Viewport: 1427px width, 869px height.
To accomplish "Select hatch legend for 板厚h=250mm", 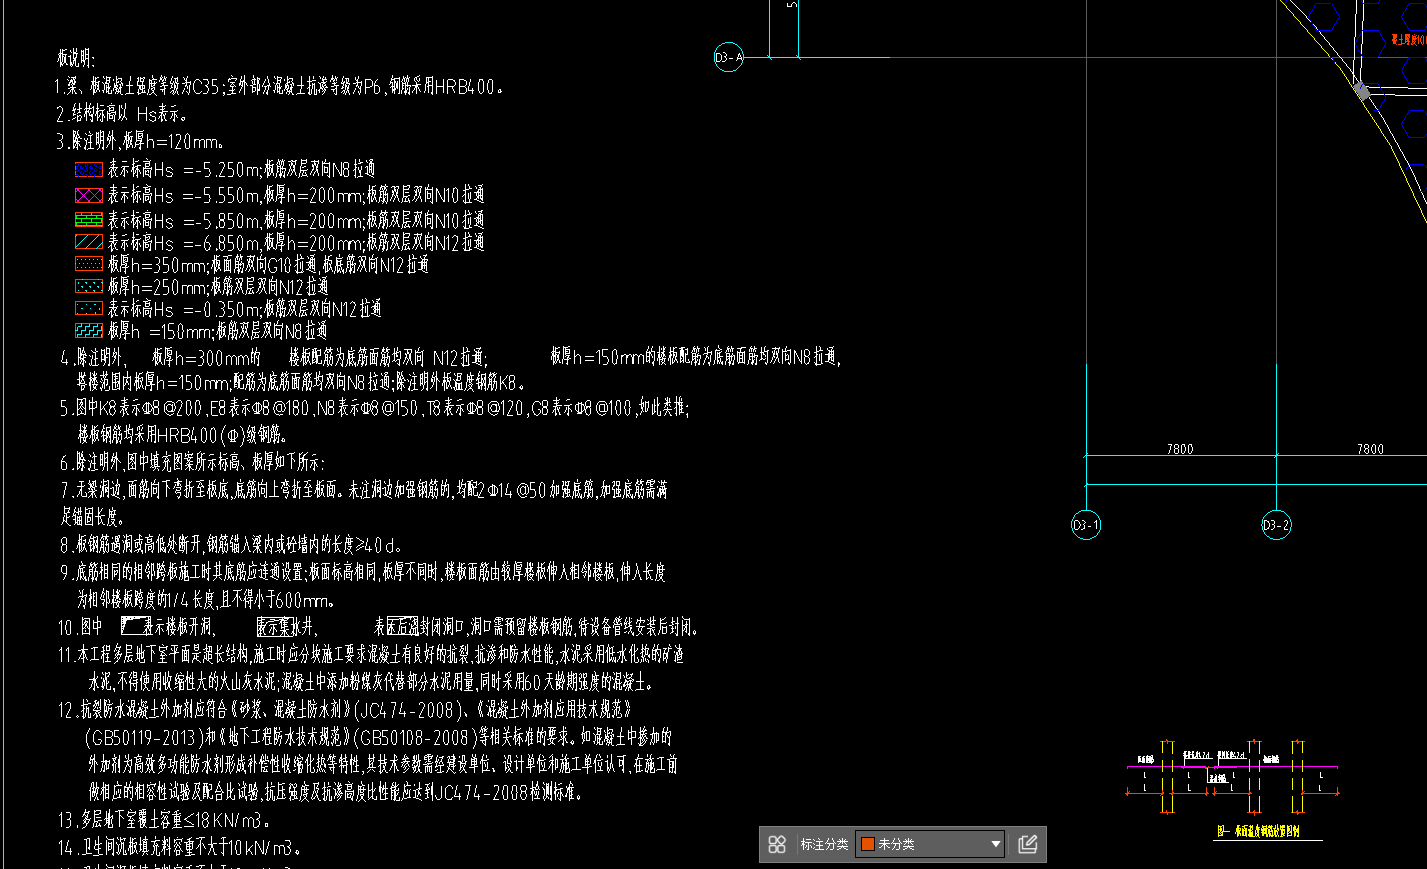I will (x=89, y=286).
